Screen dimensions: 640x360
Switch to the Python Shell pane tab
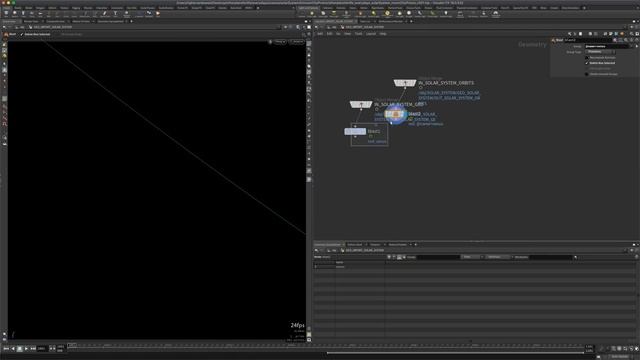[355, 244]
